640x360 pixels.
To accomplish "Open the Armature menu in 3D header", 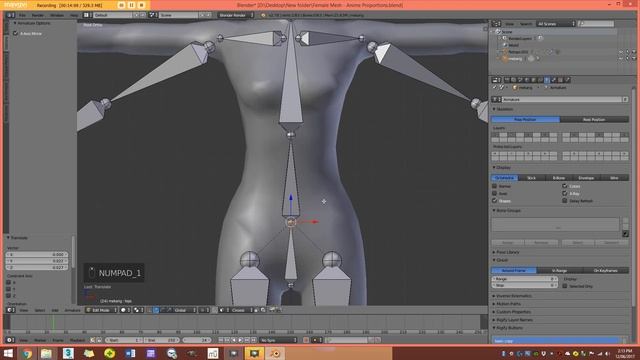I will tap(72, 310).
